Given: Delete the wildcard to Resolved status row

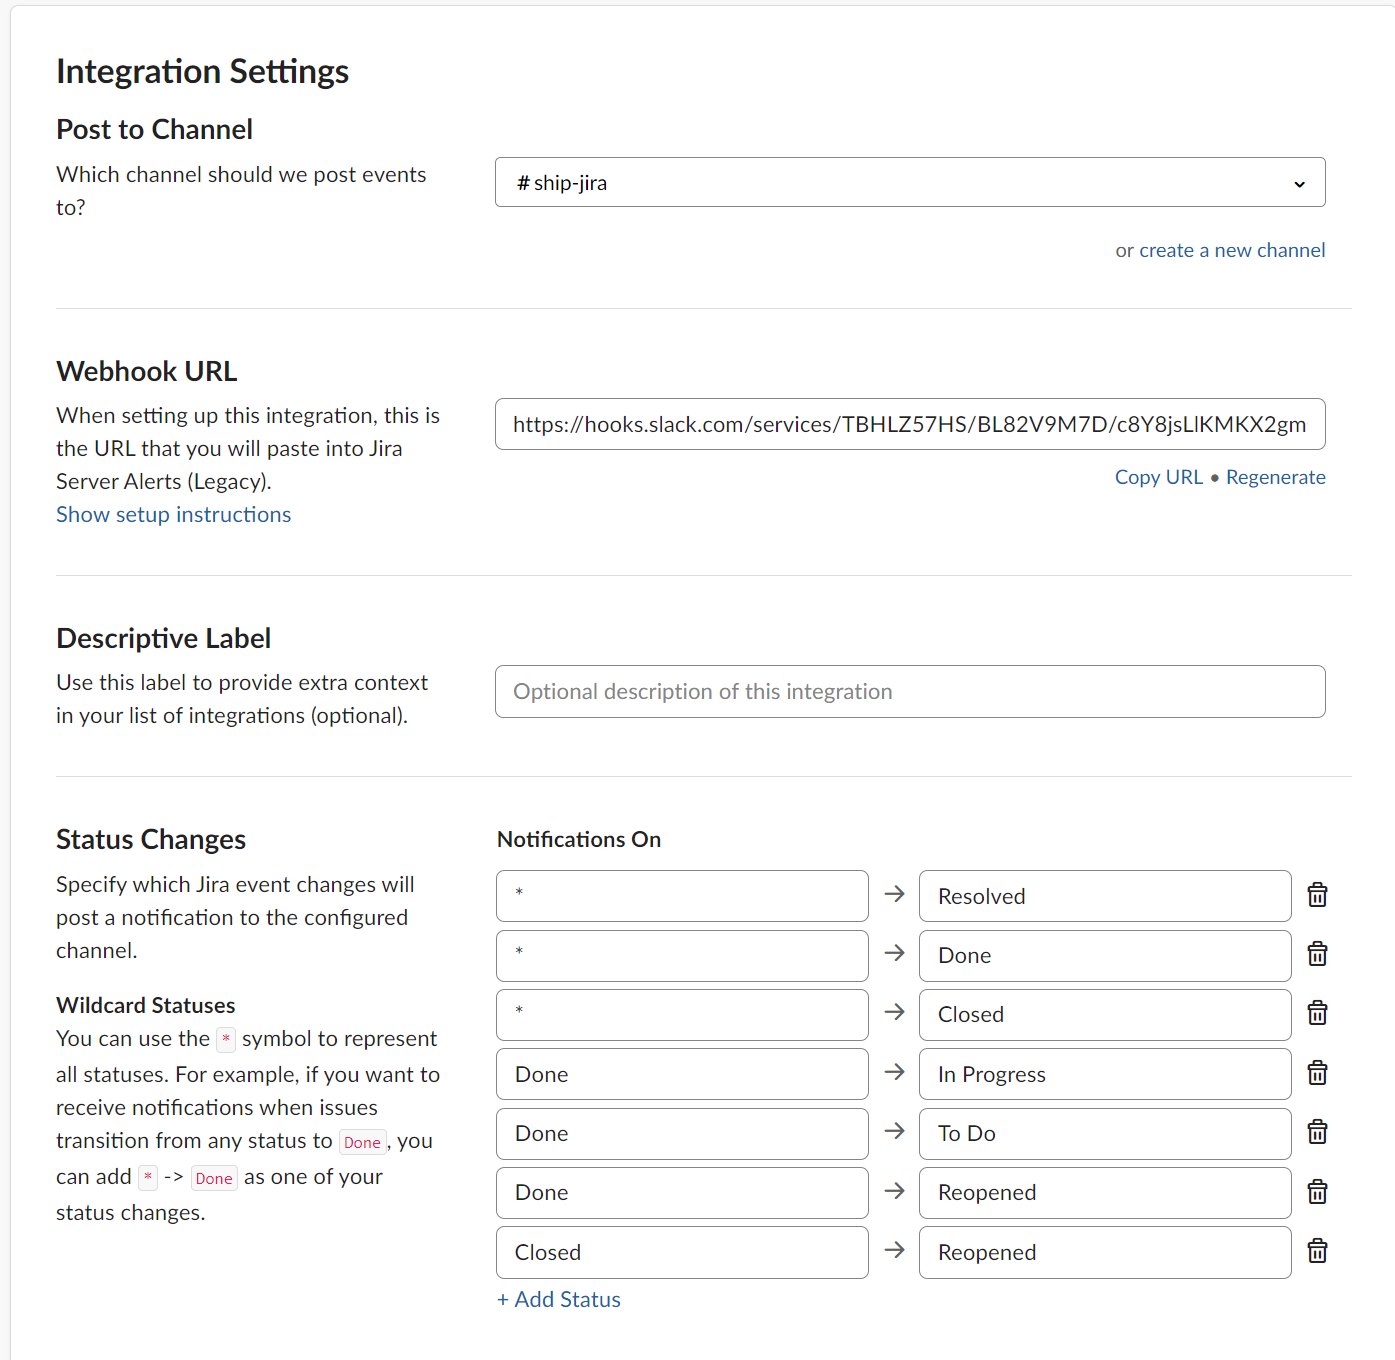Looking at the screenshot, I should pyautogui.click(x=1317, y=895).
